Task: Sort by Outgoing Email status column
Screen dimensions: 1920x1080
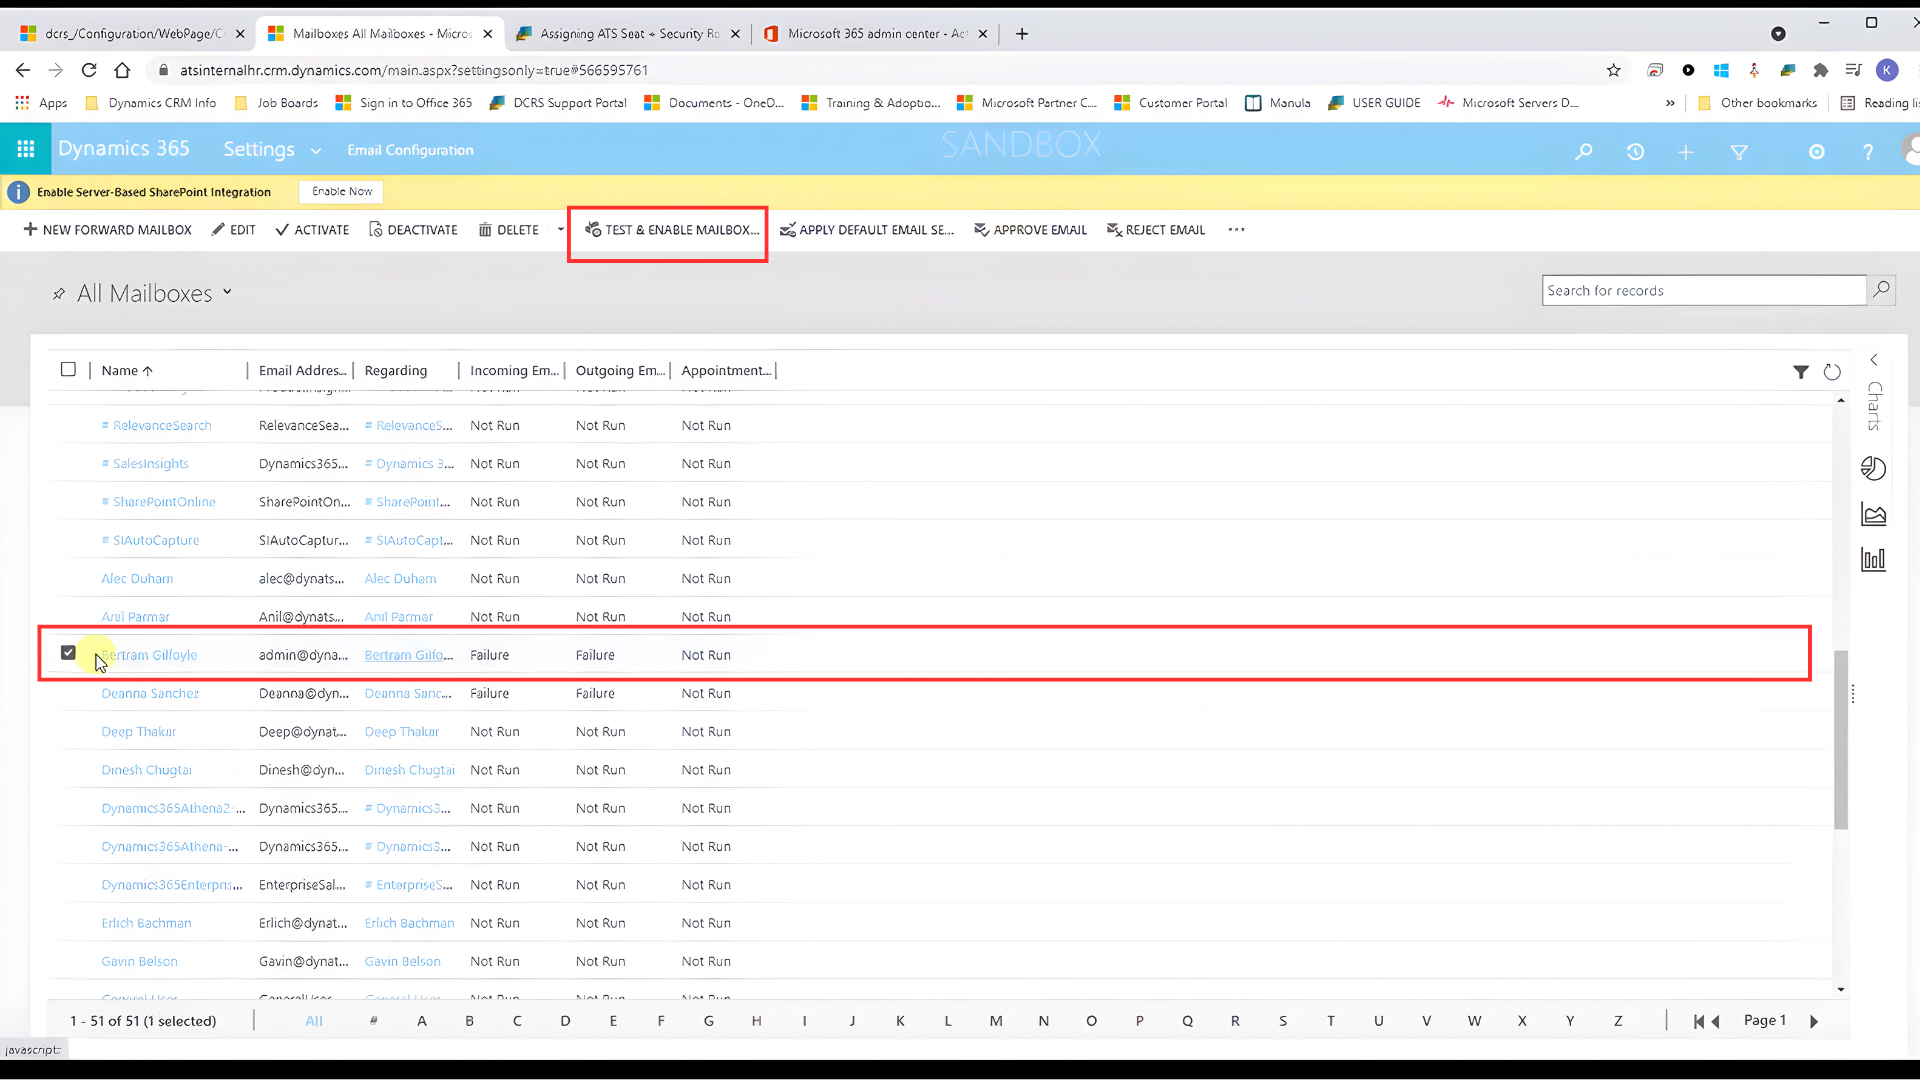Action: coord(620,370)
